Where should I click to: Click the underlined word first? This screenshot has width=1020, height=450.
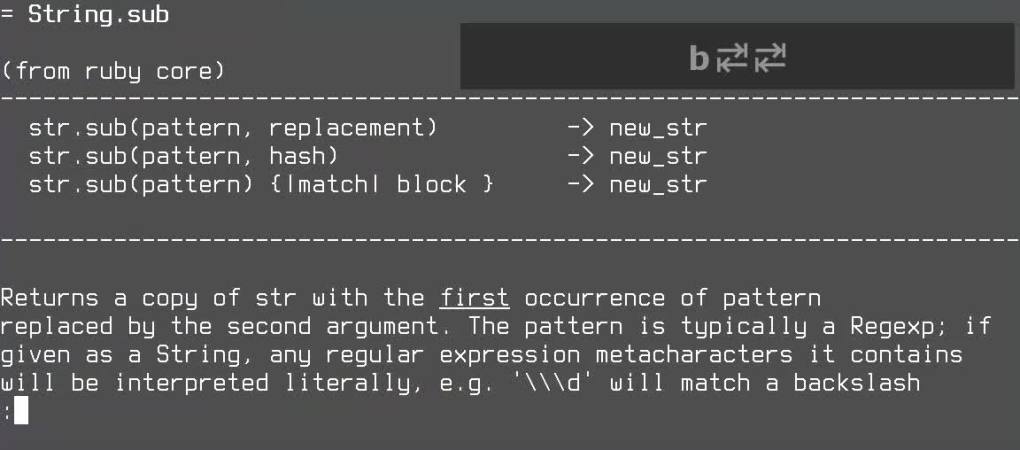474,298
